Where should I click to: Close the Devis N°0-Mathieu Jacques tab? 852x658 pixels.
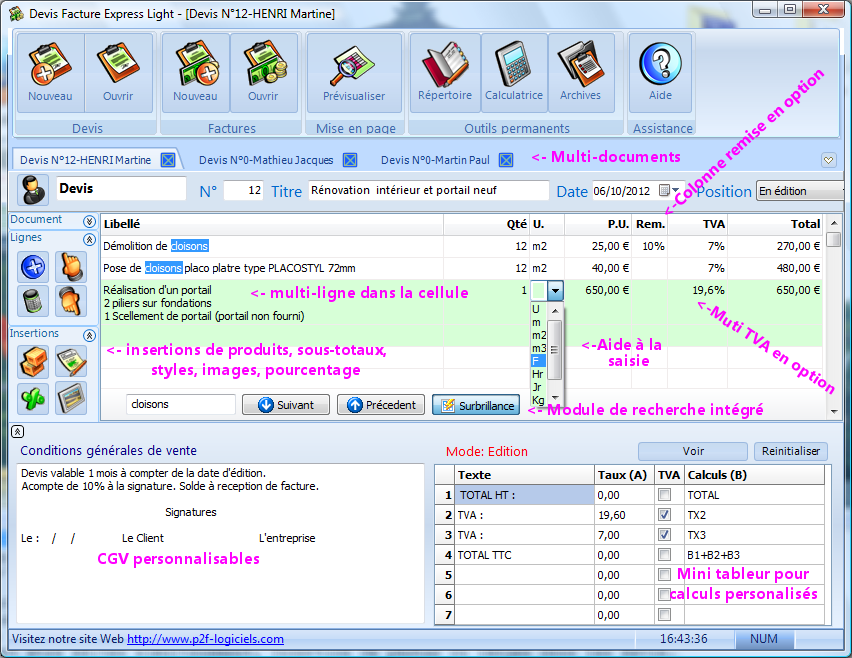350,160
